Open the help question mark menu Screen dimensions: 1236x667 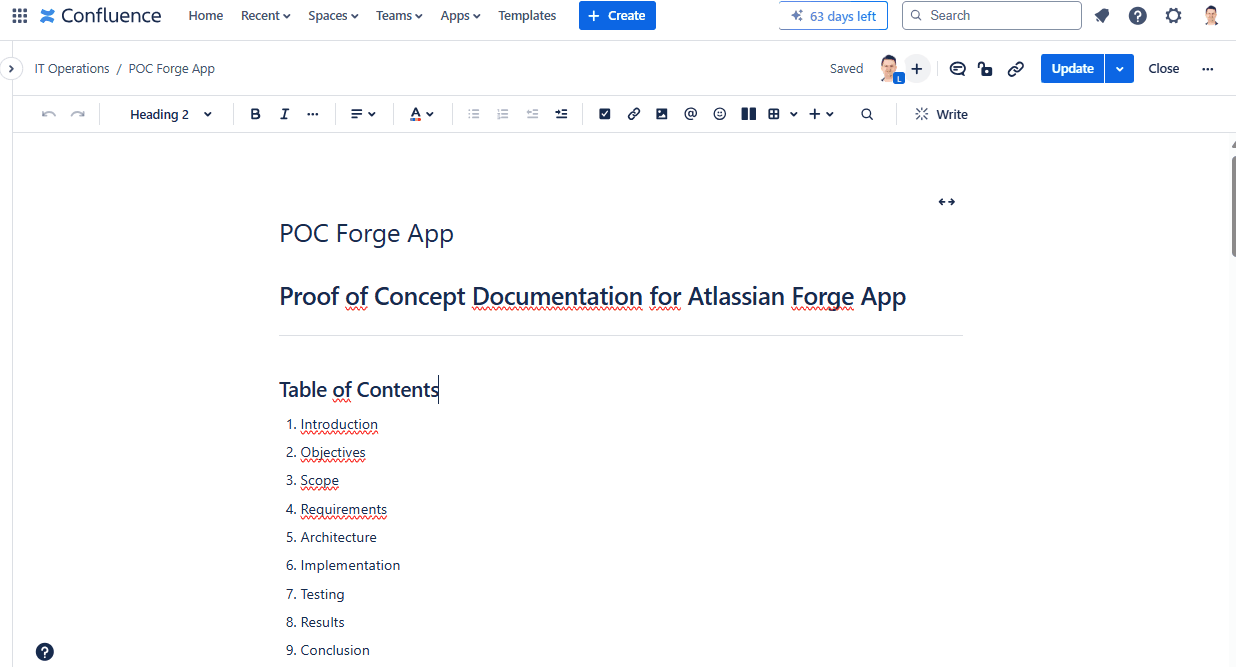(x=1137, y=16)
